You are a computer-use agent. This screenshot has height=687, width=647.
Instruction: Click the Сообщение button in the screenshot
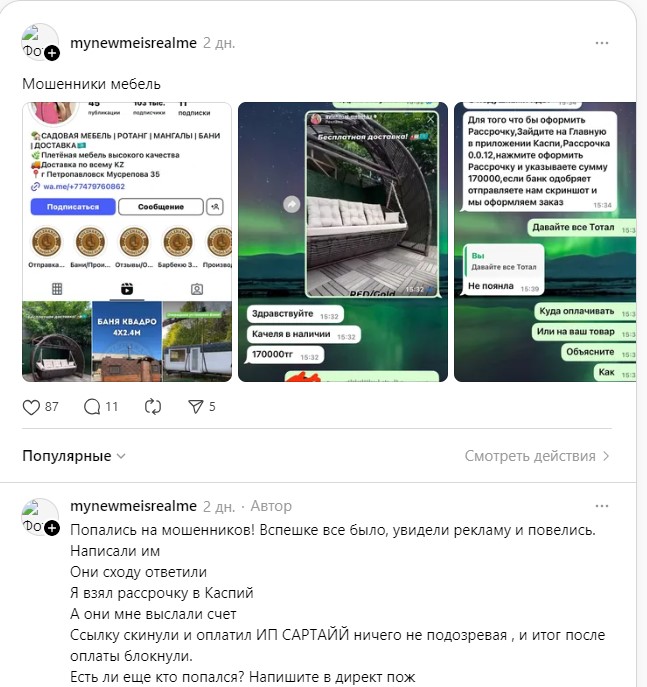(161, 207)
